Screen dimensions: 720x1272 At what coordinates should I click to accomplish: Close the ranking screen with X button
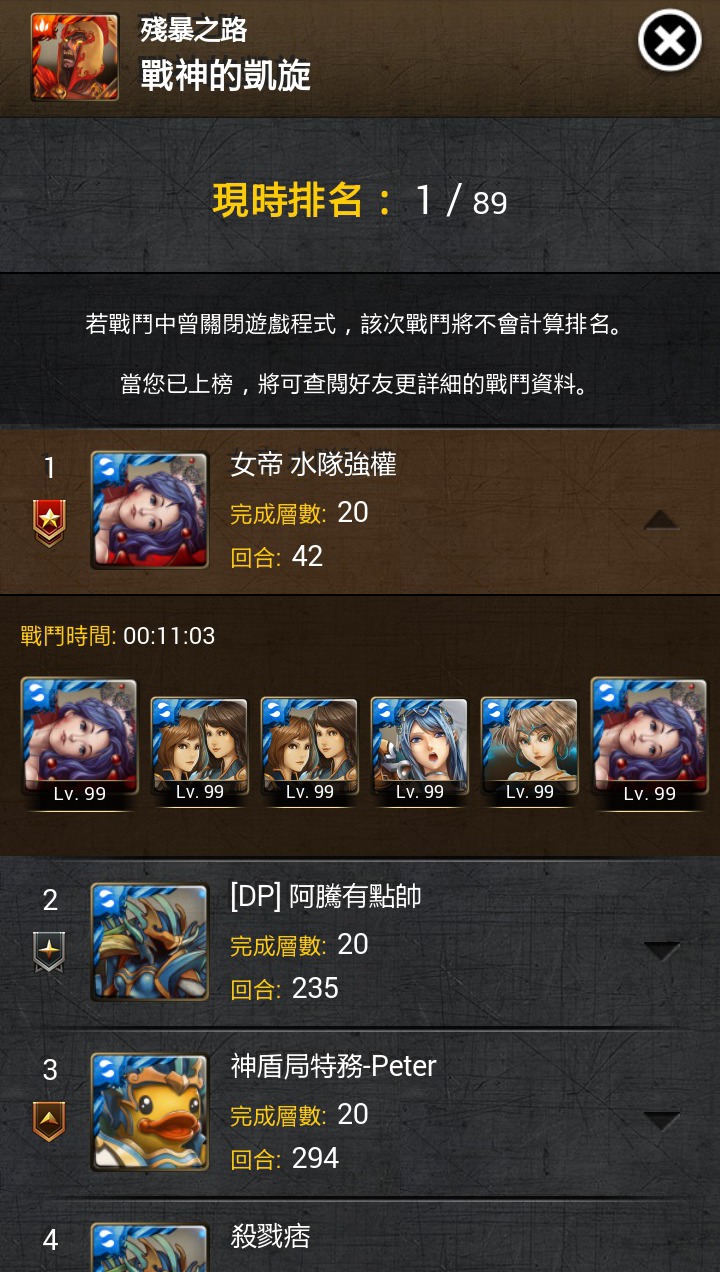click(x=670, y=41)
